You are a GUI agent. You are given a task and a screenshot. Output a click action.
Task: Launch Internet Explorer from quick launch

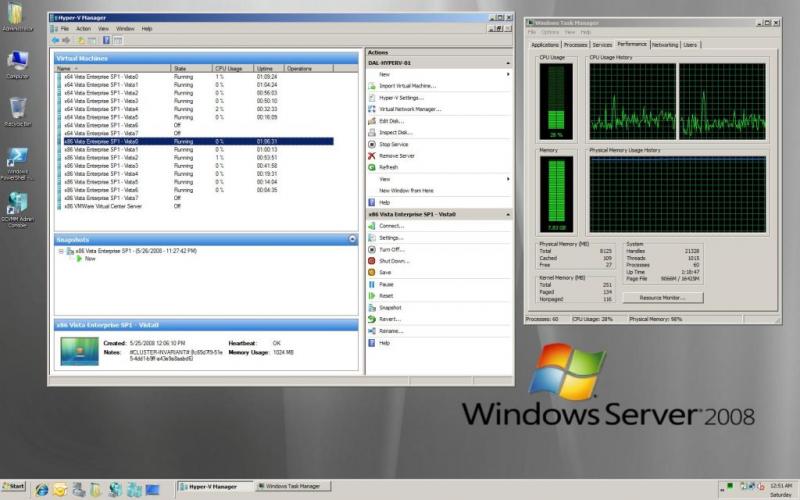pos(41,490)
